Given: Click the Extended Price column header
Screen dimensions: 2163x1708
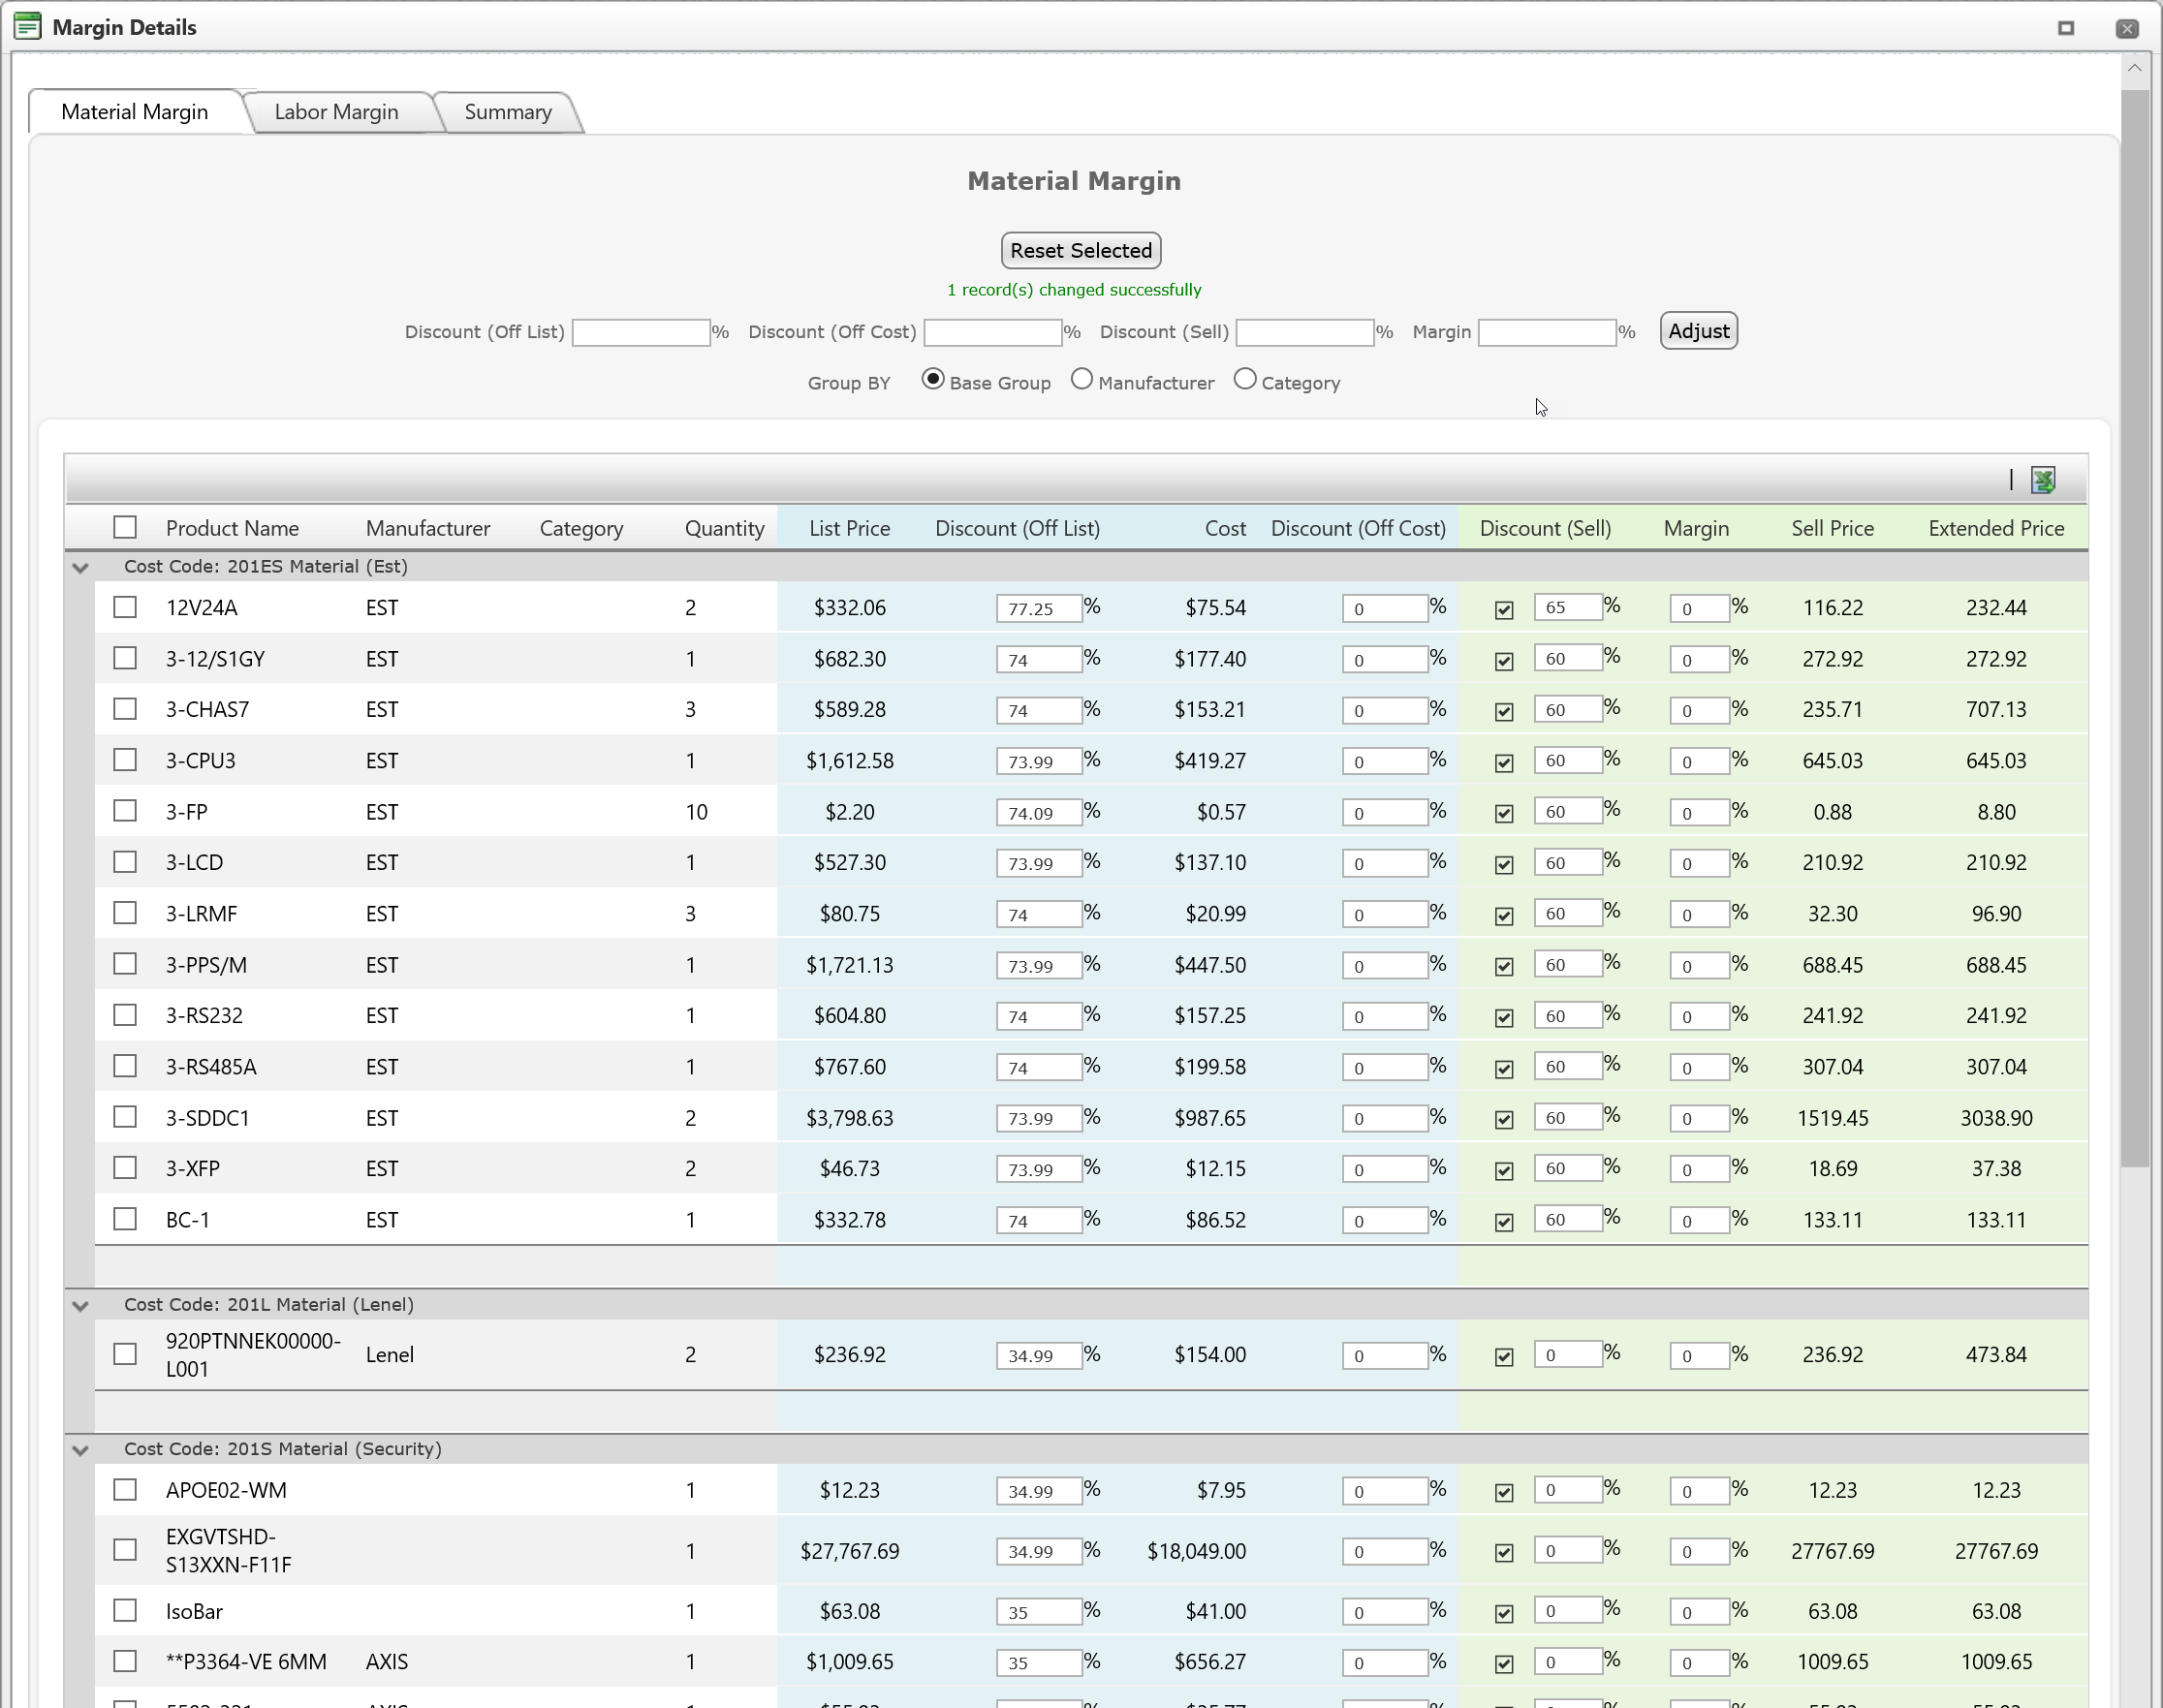Looking at the screenshot, I should tap(1996, 528).
